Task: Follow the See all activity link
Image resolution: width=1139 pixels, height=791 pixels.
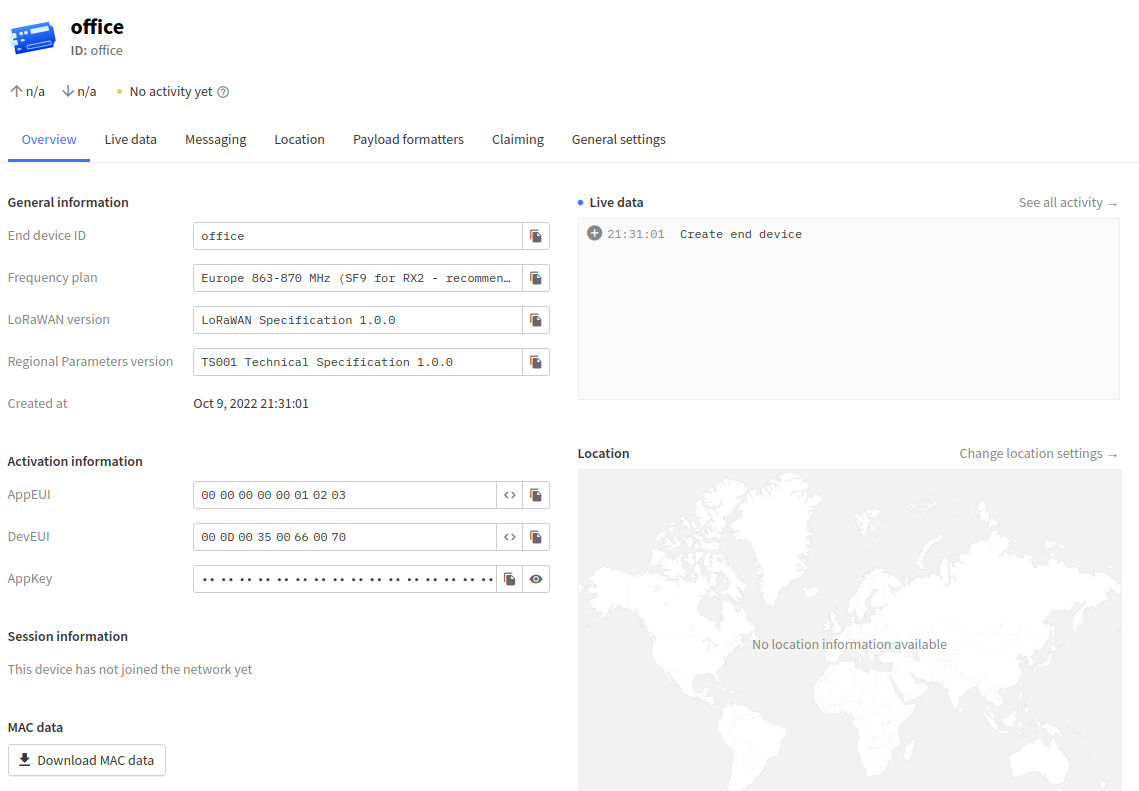Action: pyautogui.click(x=1067, y=203)
